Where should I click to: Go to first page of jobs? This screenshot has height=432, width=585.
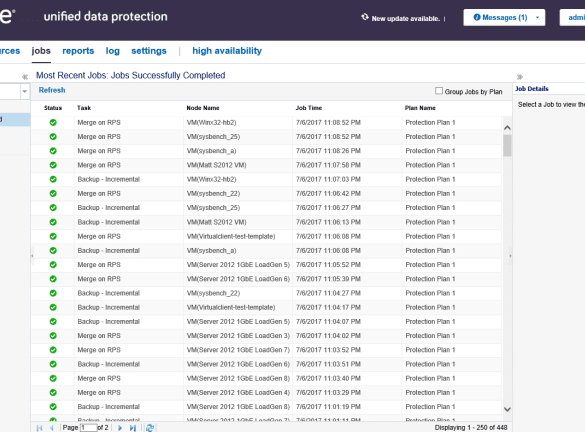40,428
